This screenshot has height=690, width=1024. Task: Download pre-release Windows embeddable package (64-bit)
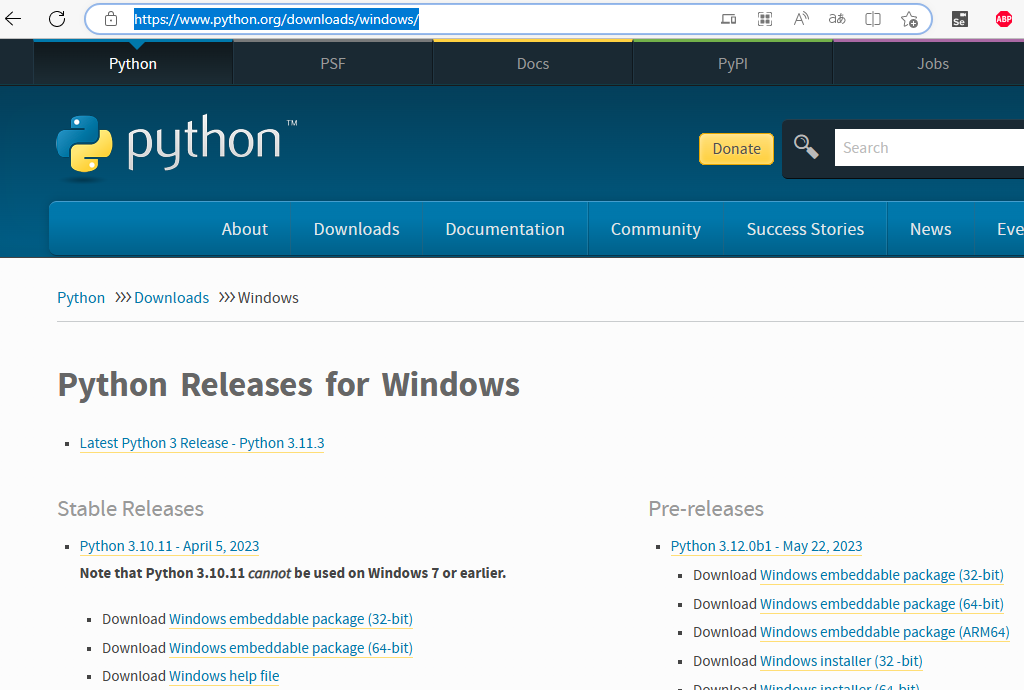click(x=882, y=604)
